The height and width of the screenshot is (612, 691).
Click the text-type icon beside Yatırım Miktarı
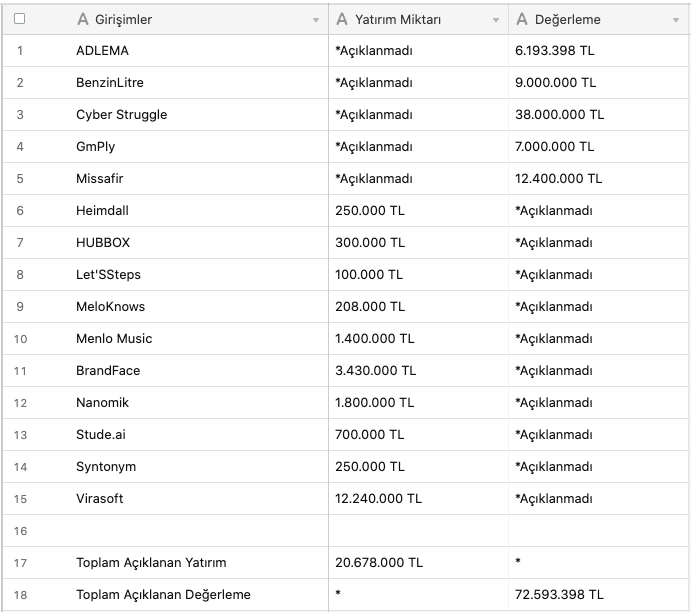pos(342,19)
